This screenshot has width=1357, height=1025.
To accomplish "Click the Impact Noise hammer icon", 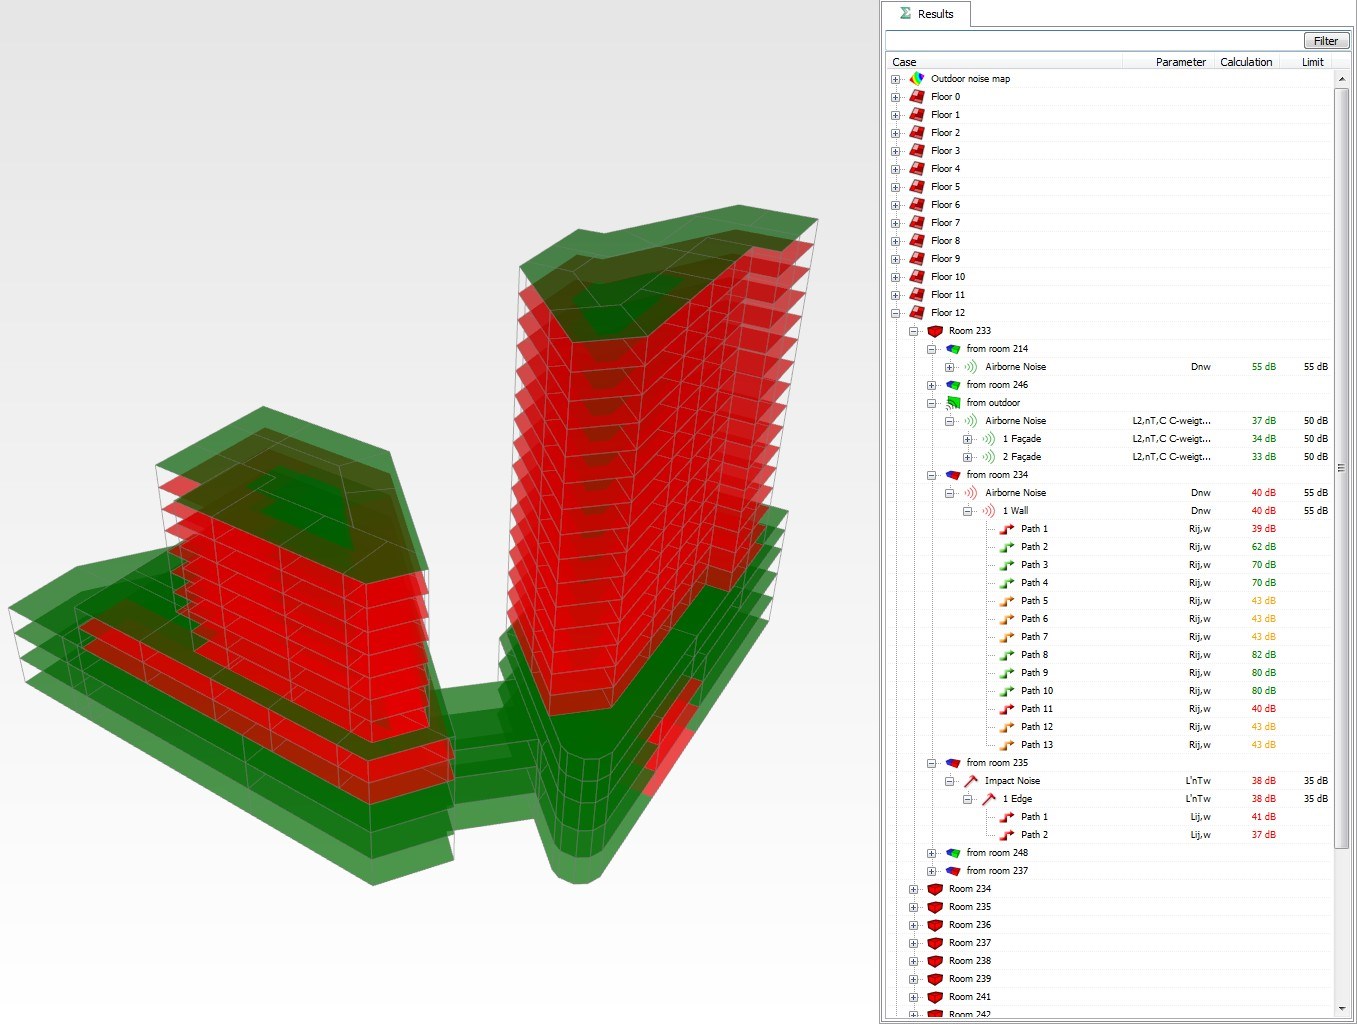I will pyautogui.click(x=970, y=781).
